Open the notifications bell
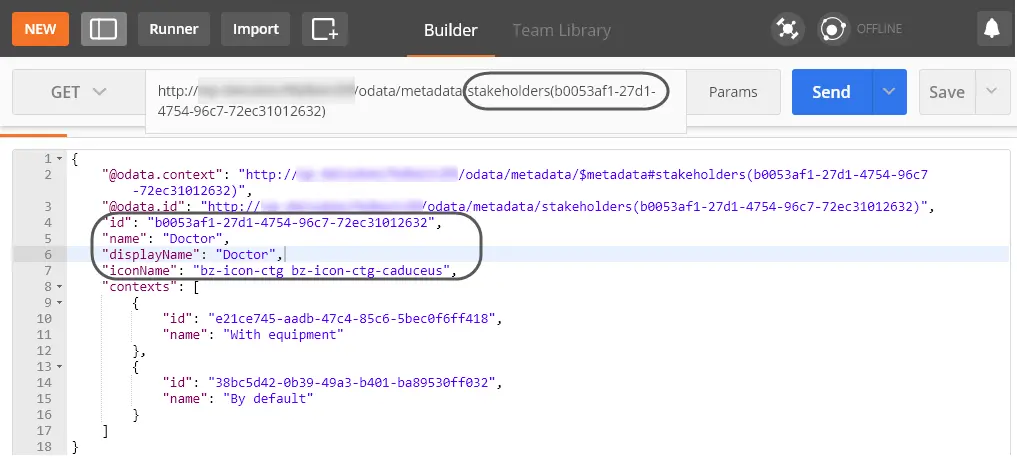Viewport: 1017px width, 457px height. 992,29
